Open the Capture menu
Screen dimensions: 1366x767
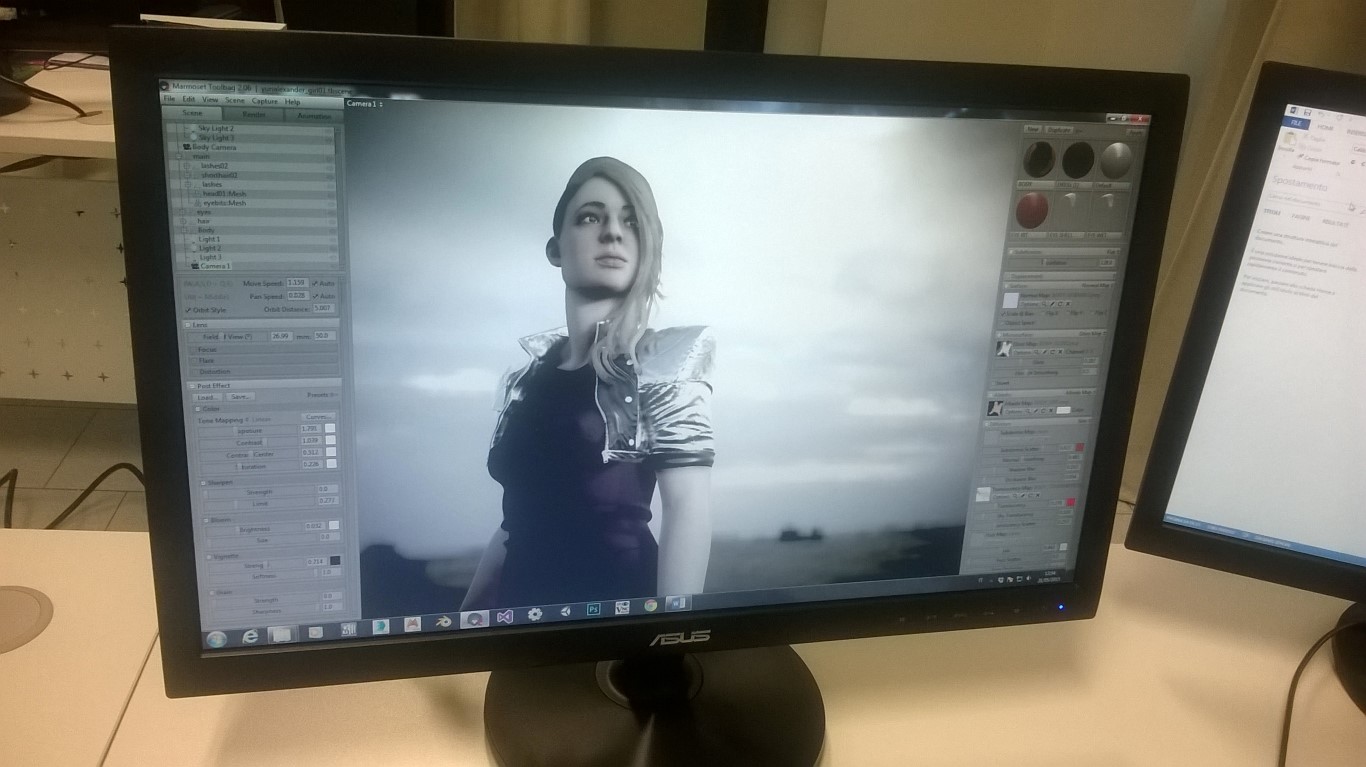pos(265,101)
